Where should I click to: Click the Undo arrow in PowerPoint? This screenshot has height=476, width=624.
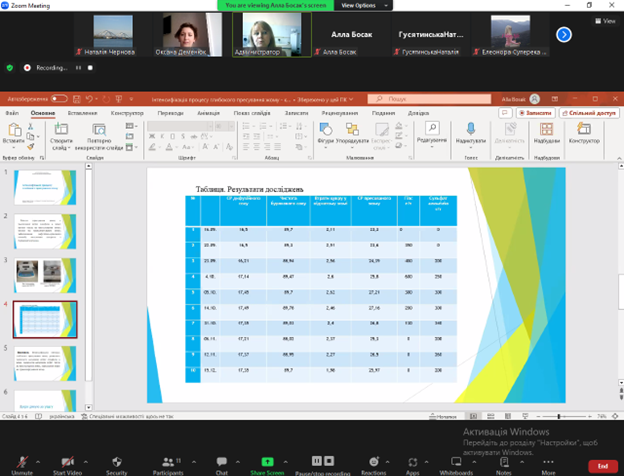[x=89, y=99]
